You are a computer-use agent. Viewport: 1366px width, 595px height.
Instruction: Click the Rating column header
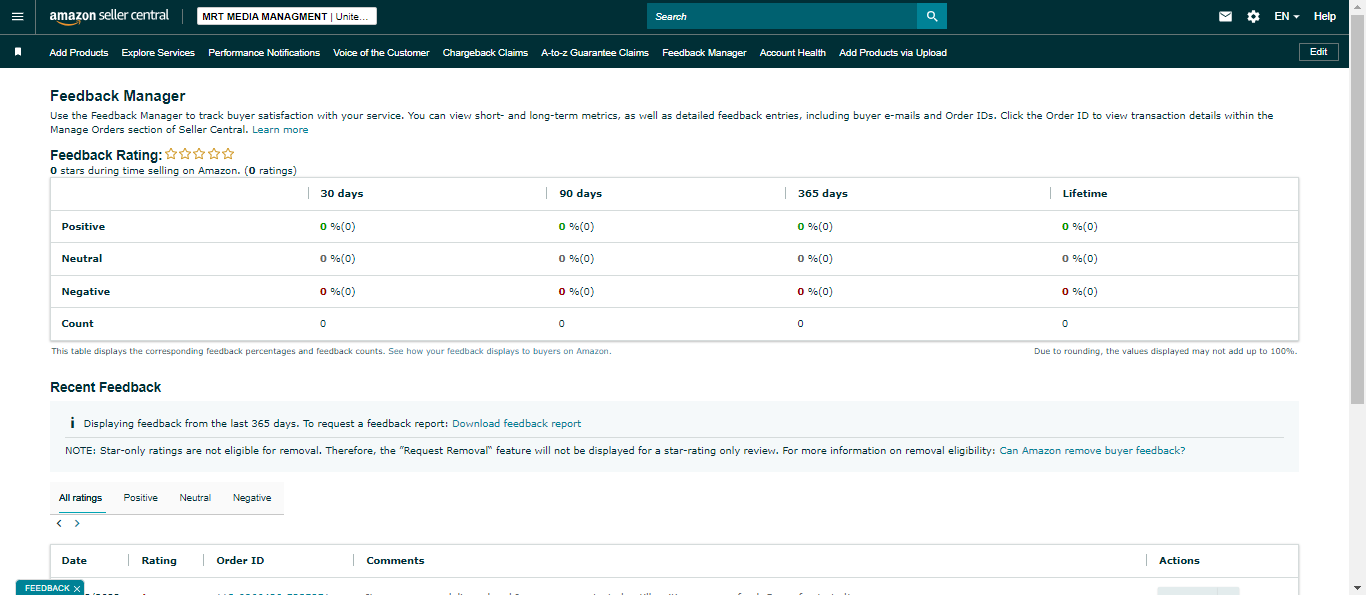coord(159,561)
